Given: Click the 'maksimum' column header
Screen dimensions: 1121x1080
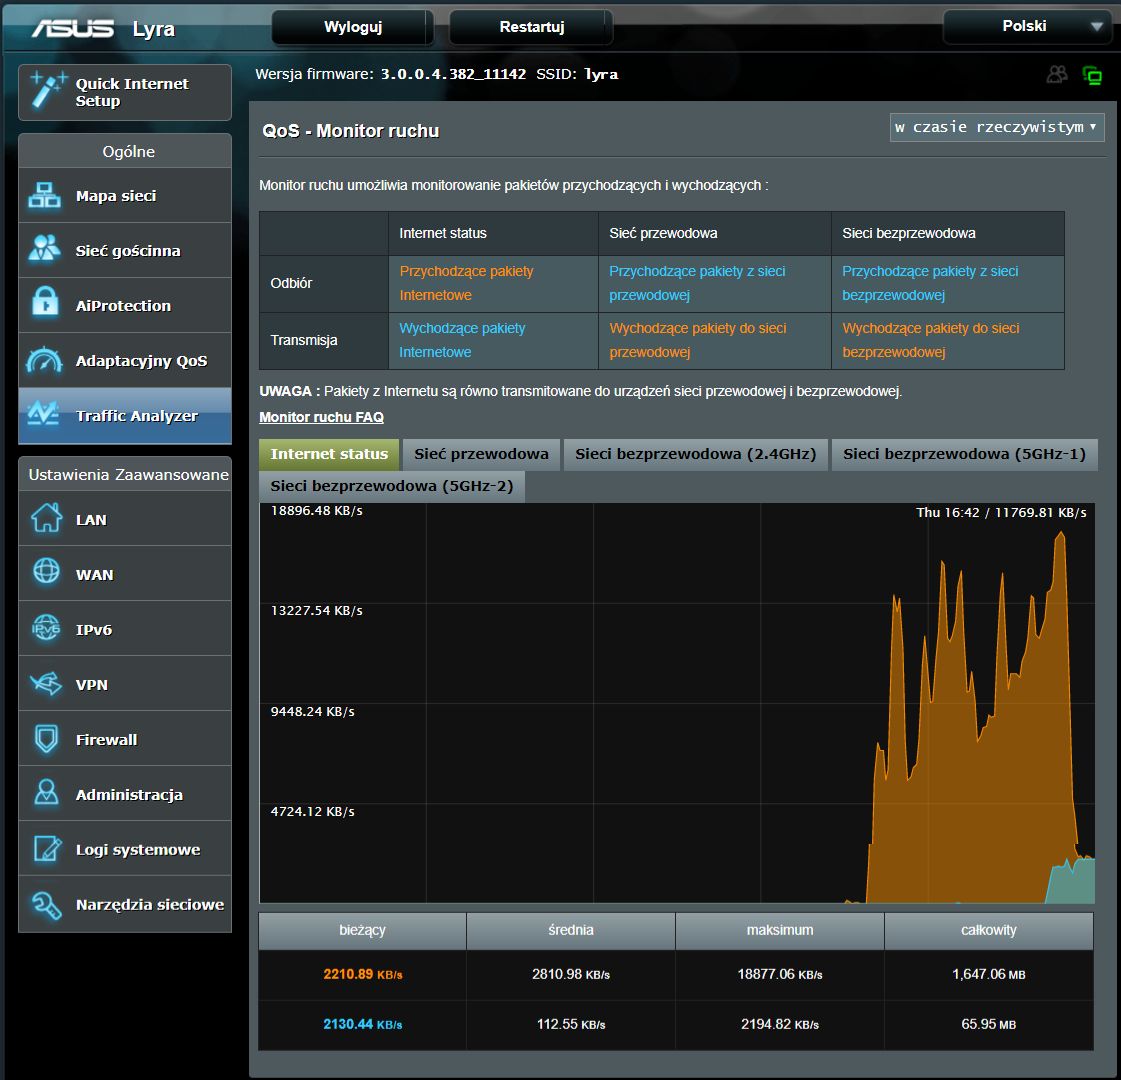Looking at the screenshot, I should tap(780, 930).
